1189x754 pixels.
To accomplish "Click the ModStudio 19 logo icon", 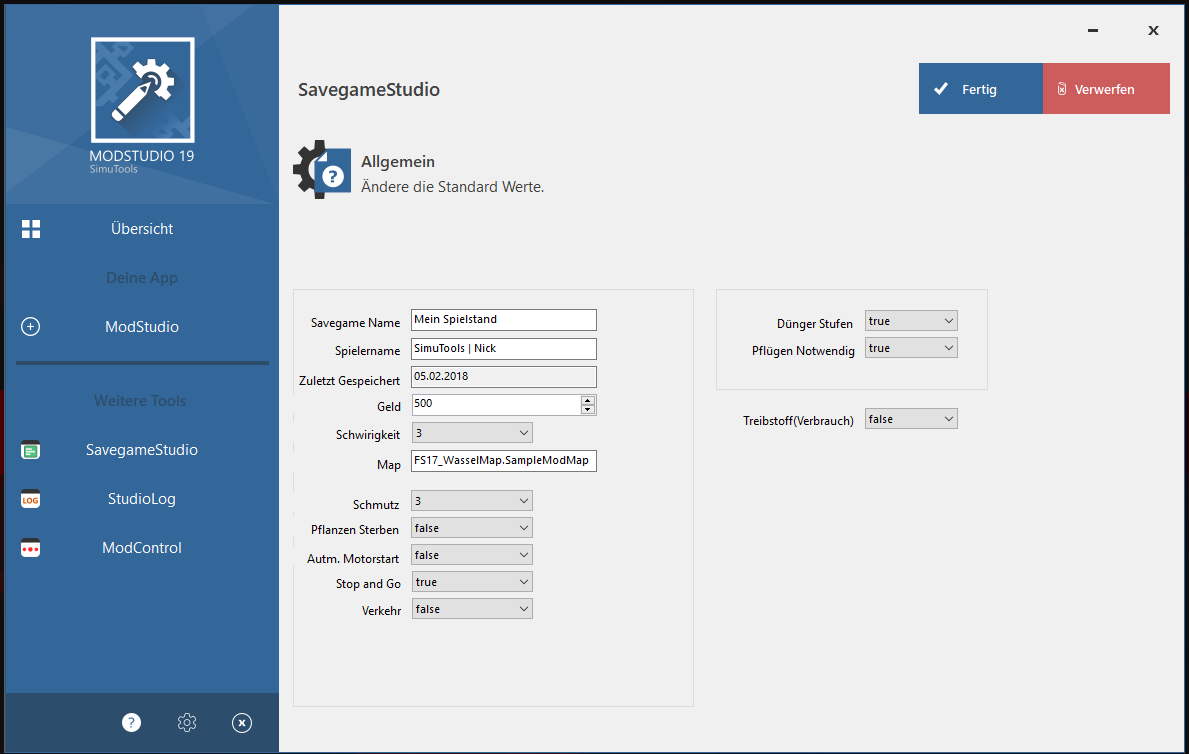I will click(142, 90).
